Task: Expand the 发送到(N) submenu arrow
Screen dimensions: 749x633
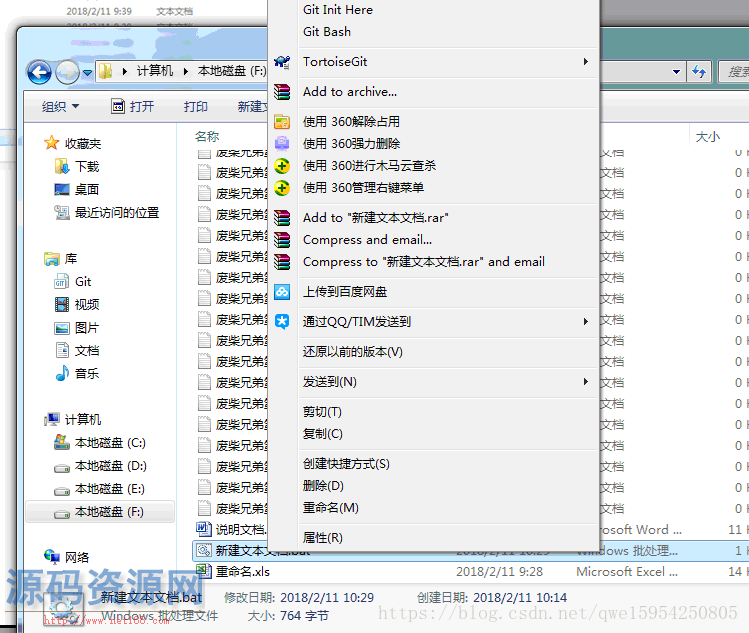Action: [x=586, y=382]
